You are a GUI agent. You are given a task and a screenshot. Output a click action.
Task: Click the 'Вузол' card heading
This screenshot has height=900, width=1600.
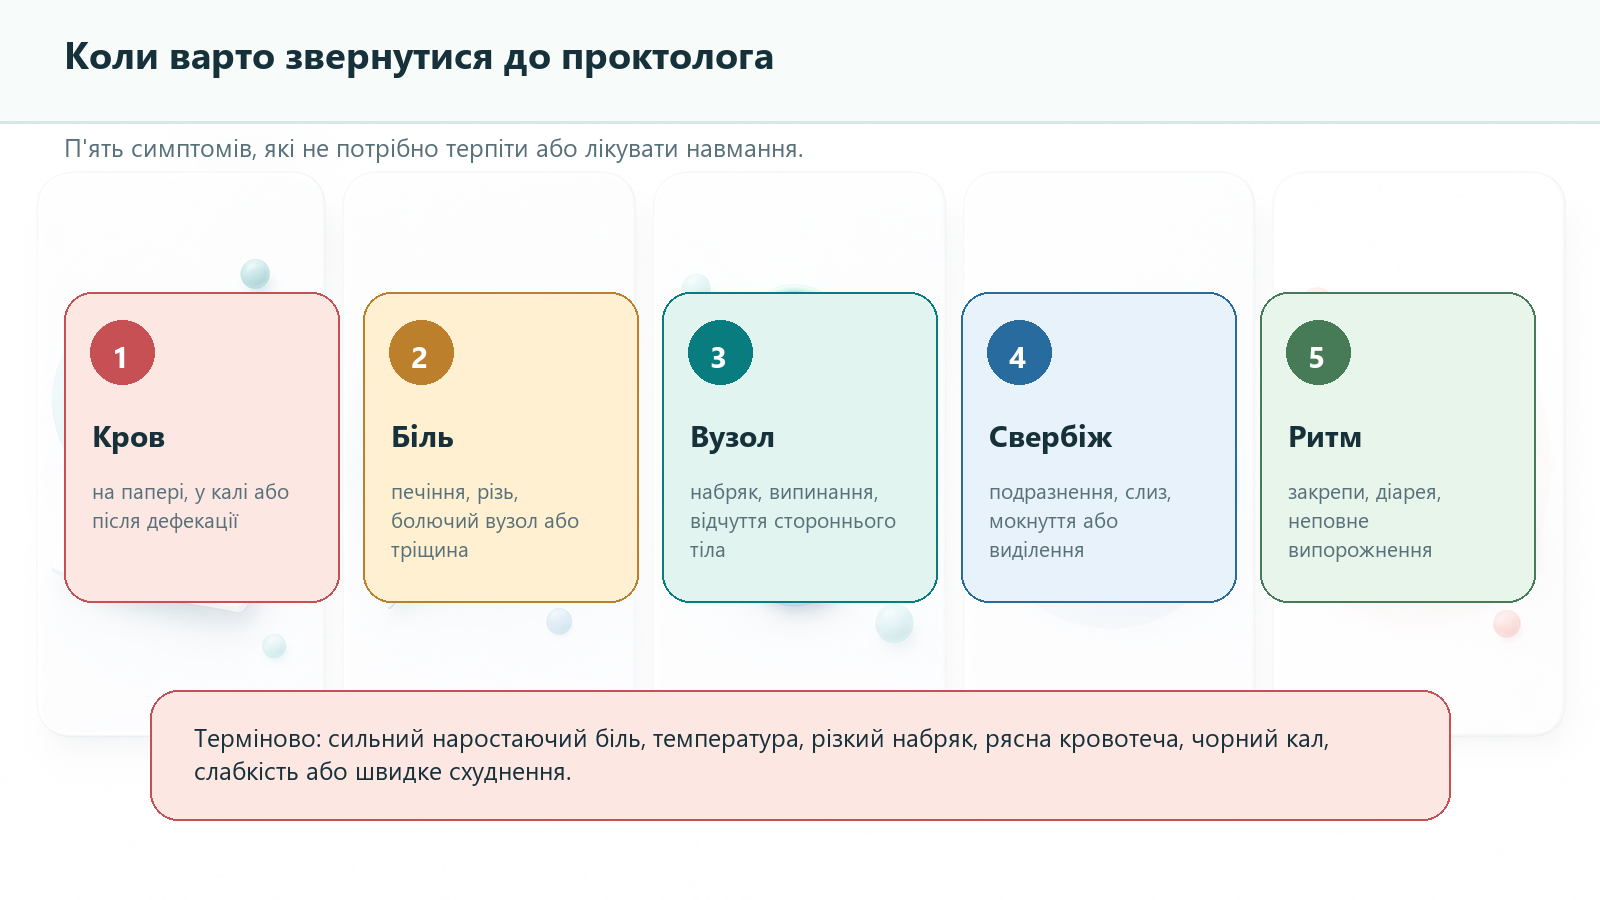732,437
